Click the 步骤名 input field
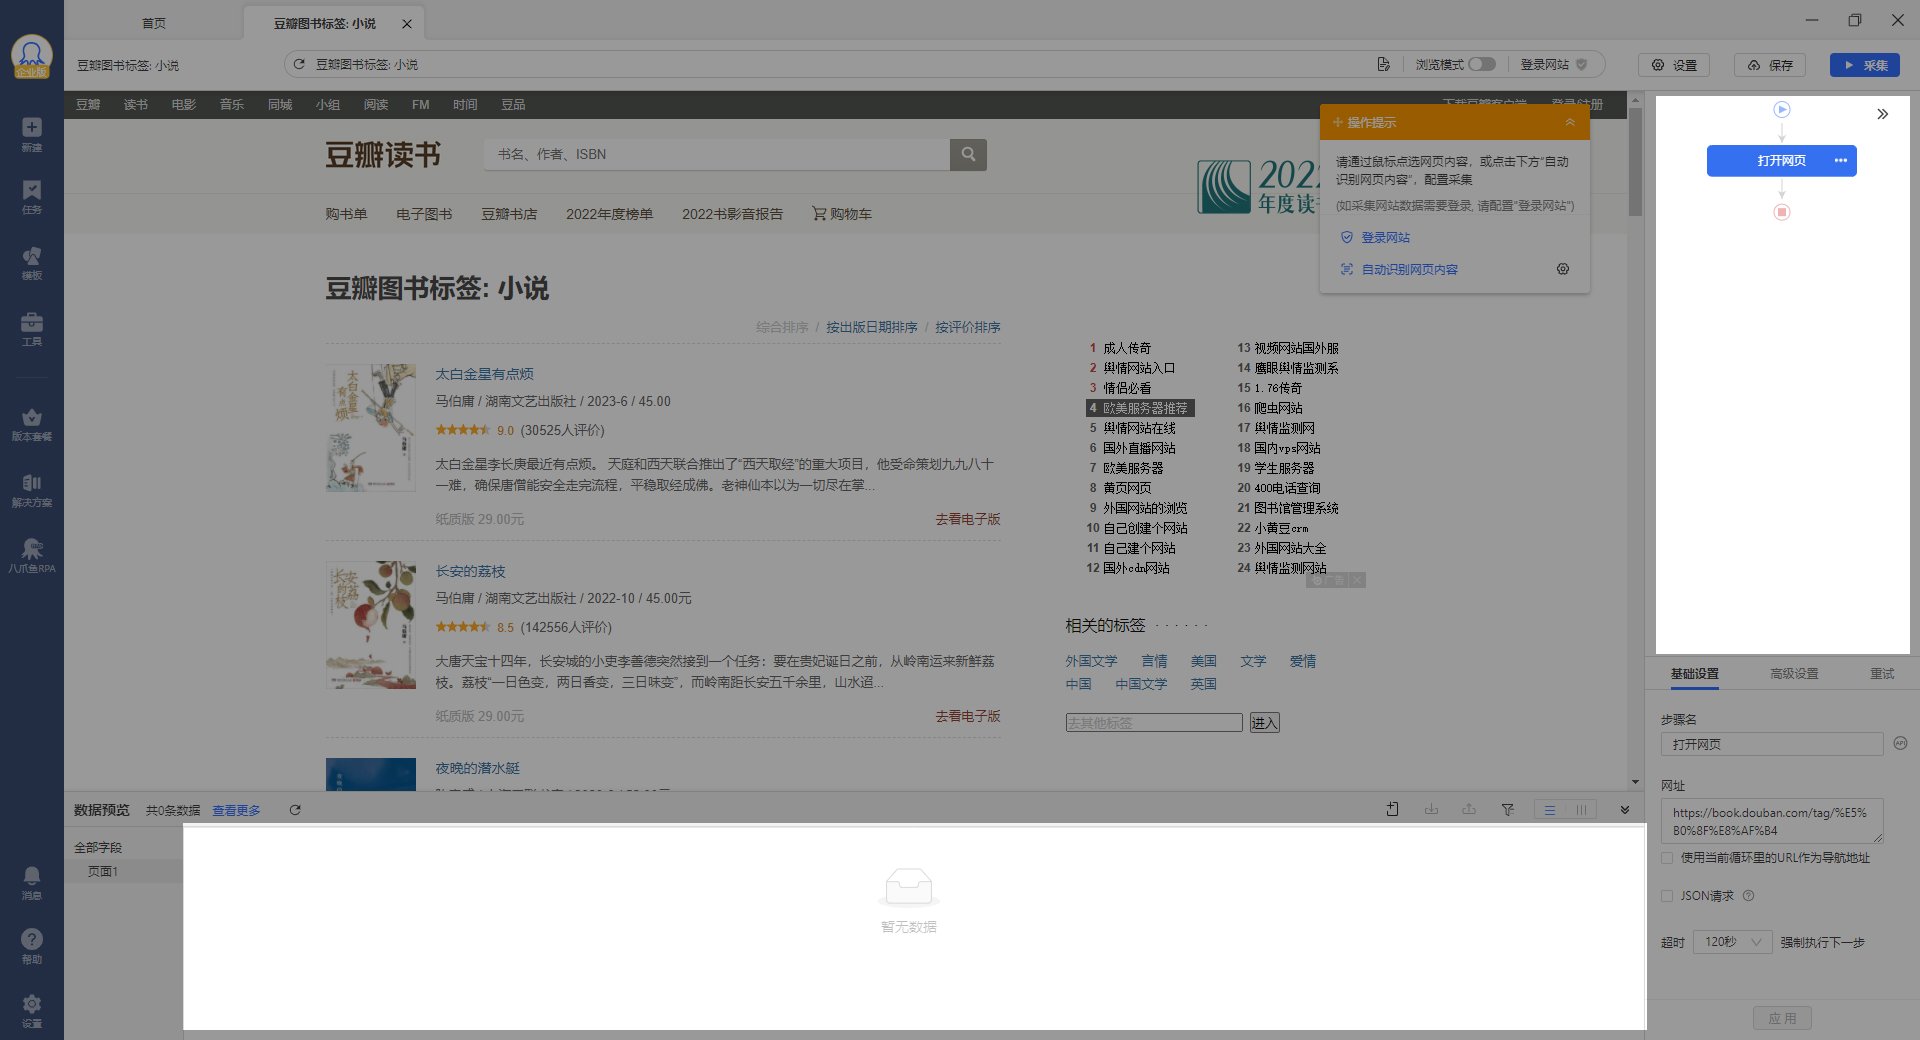This screenshot has height=1040, width=1920. [1772, 744]
